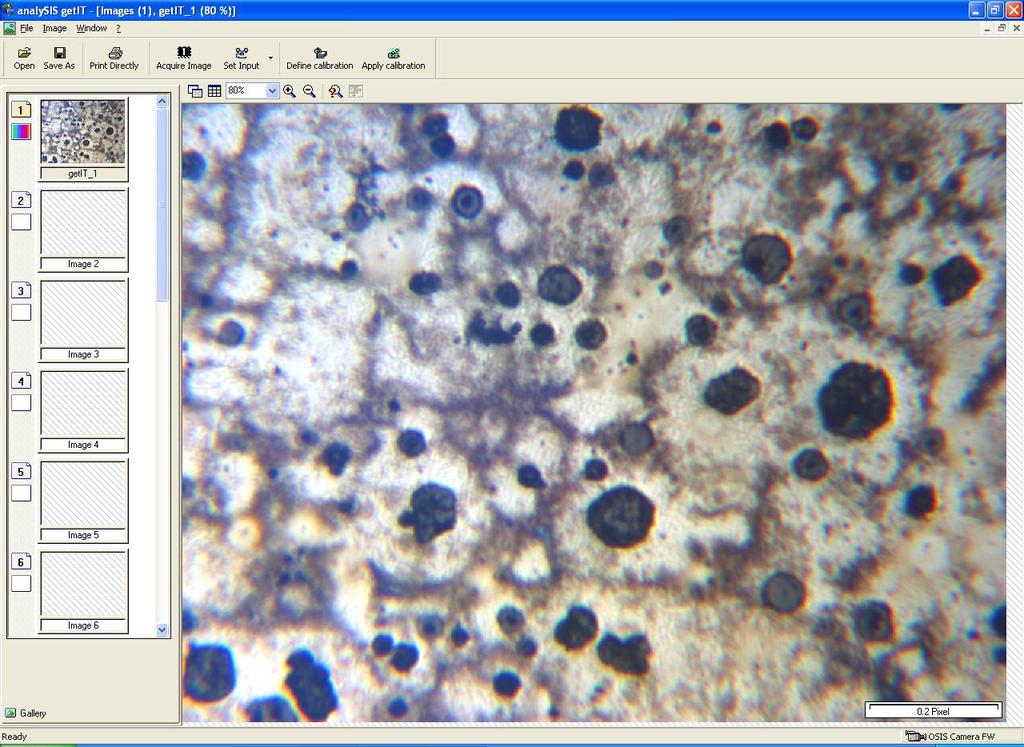Screen dimensions: 1024x747
Task: Click the Image 3 name label
Action: point(83,355)
